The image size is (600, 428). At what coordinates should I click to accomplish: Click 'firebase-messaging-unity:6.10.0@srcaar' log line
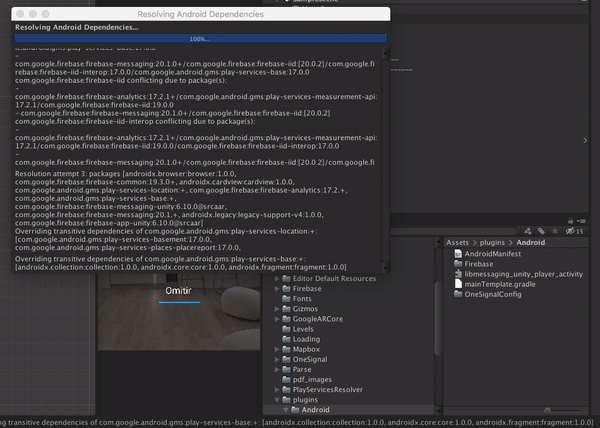(121, 207)
